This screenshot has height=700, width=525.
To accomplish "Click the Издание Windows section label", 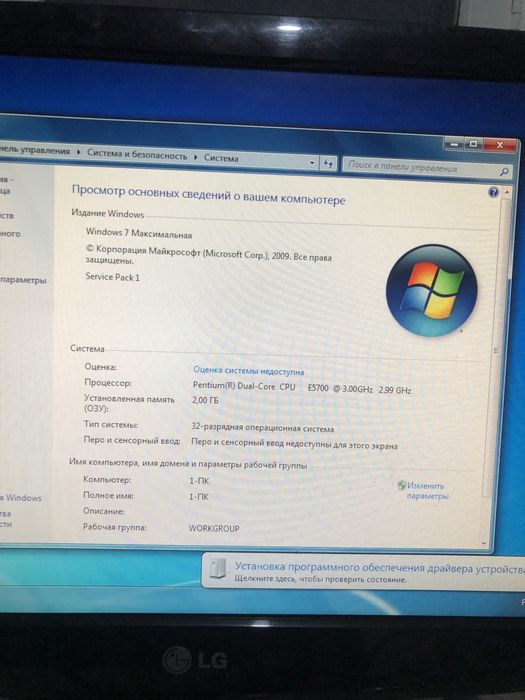I will tap(108, 213).
